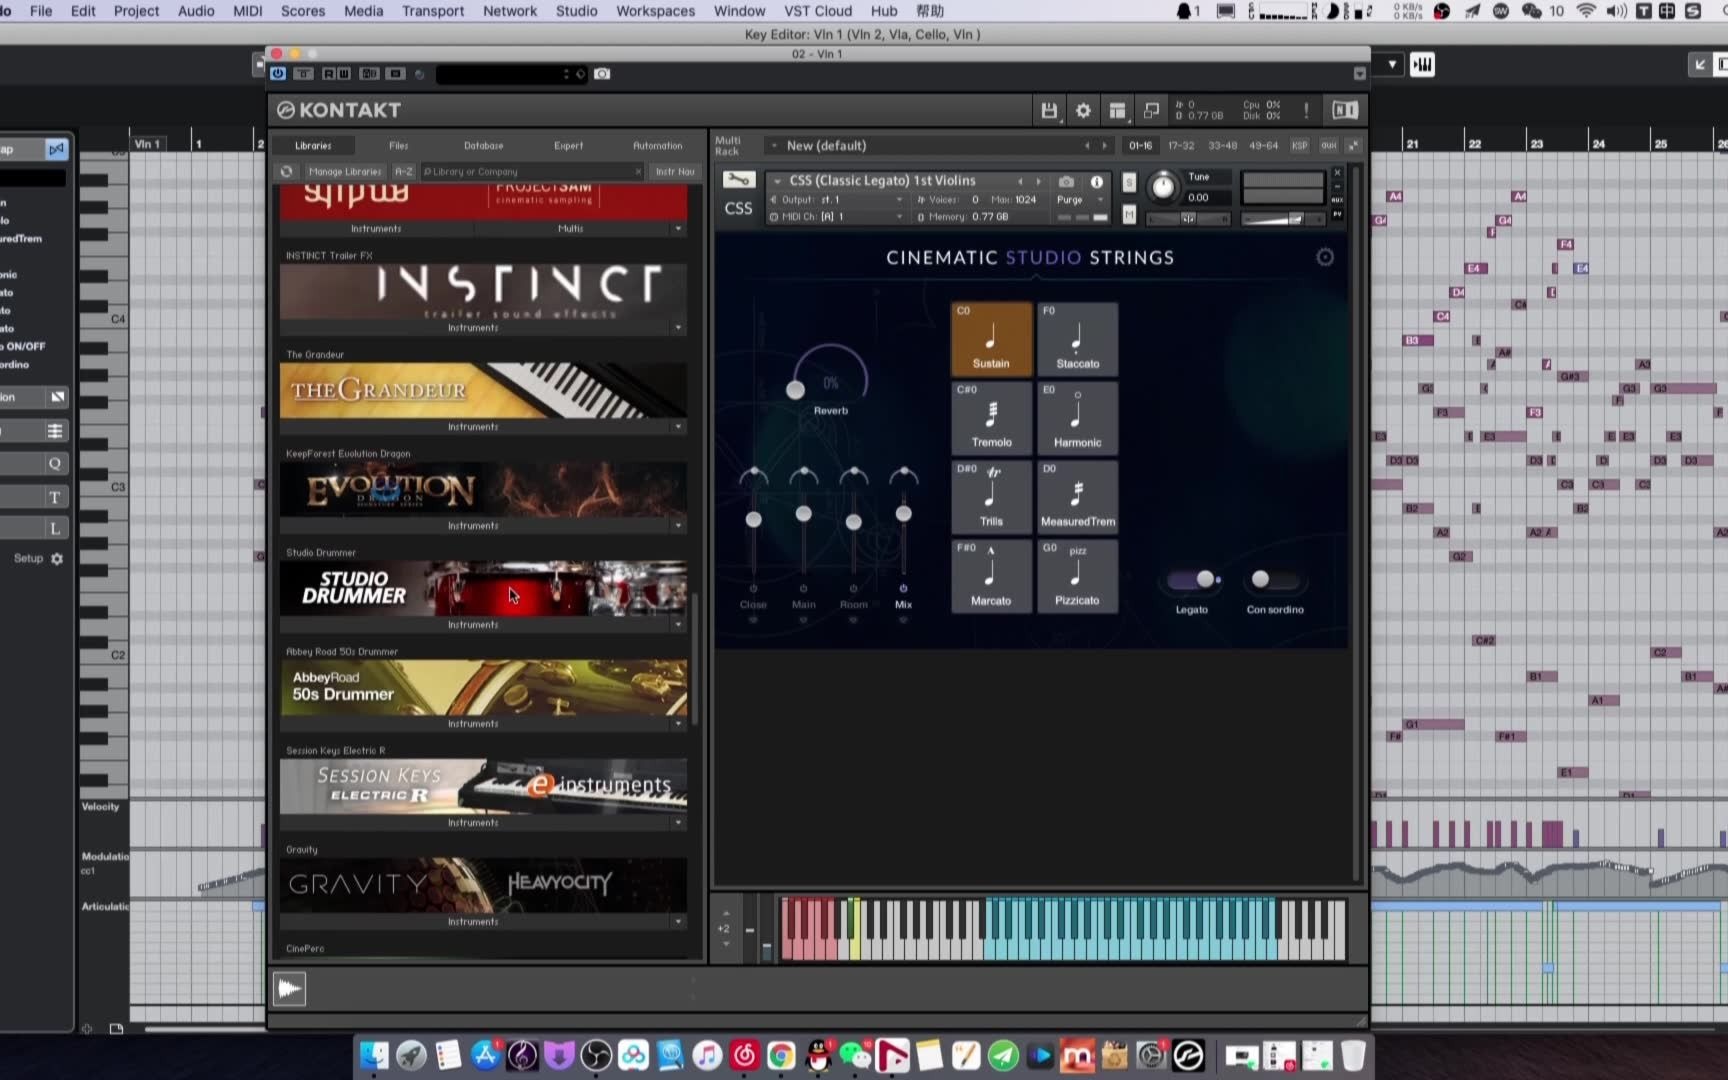Adjust the Tune knob
This screenshot has height=1080, width=1728.
click(x=1163, y=187)
